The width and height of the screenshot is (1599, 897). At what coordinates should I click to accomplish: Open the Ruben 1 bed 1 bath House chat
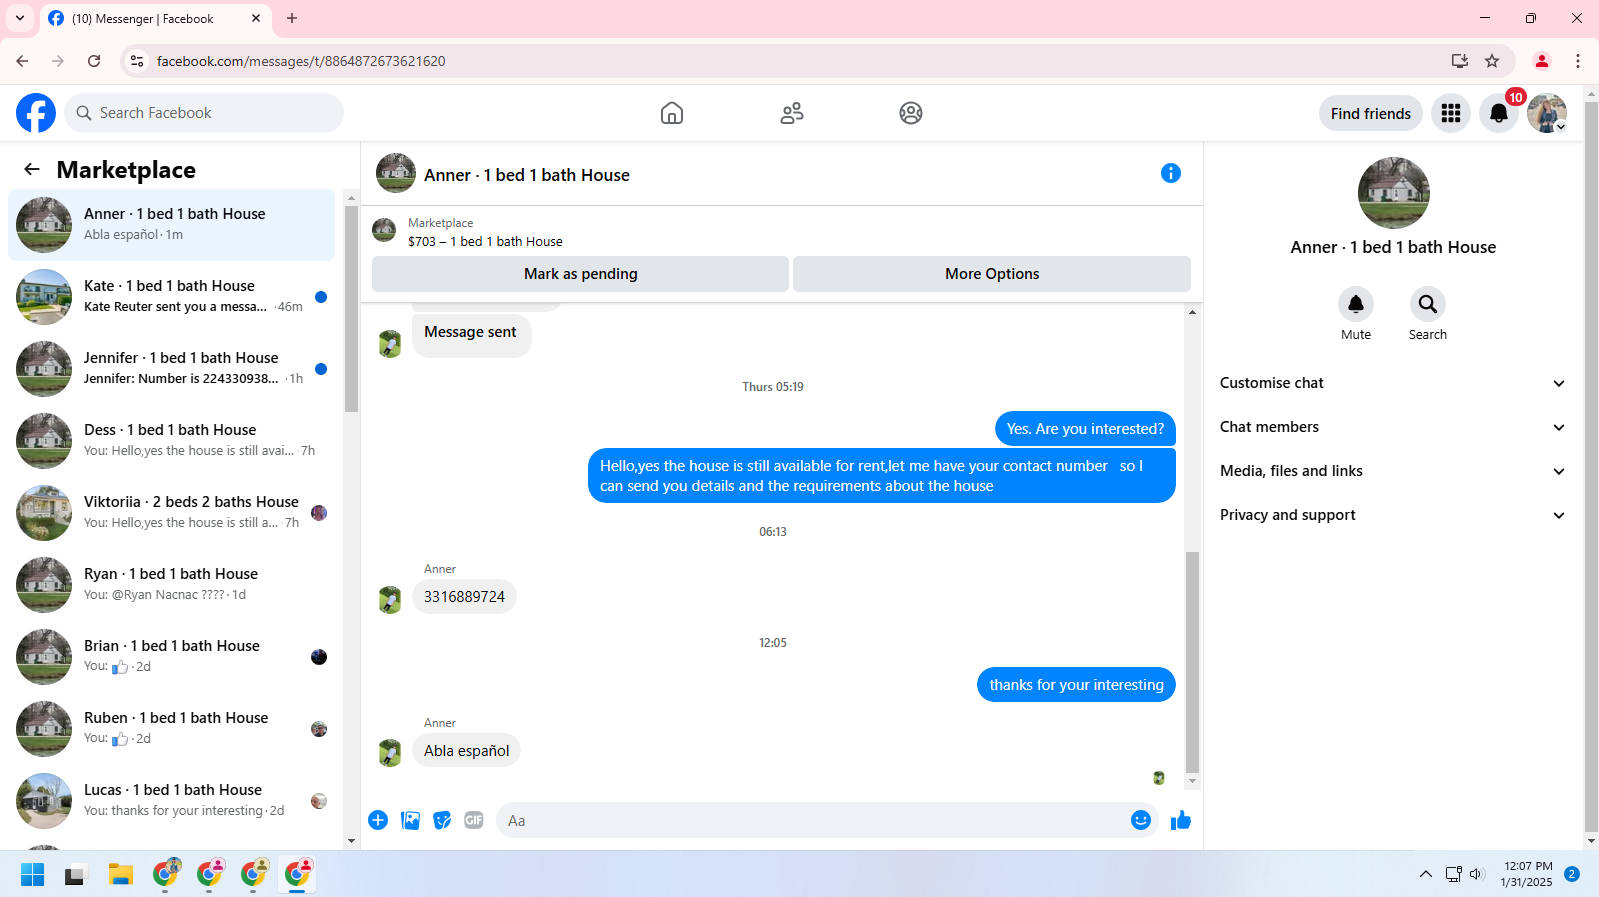point(171,729)
